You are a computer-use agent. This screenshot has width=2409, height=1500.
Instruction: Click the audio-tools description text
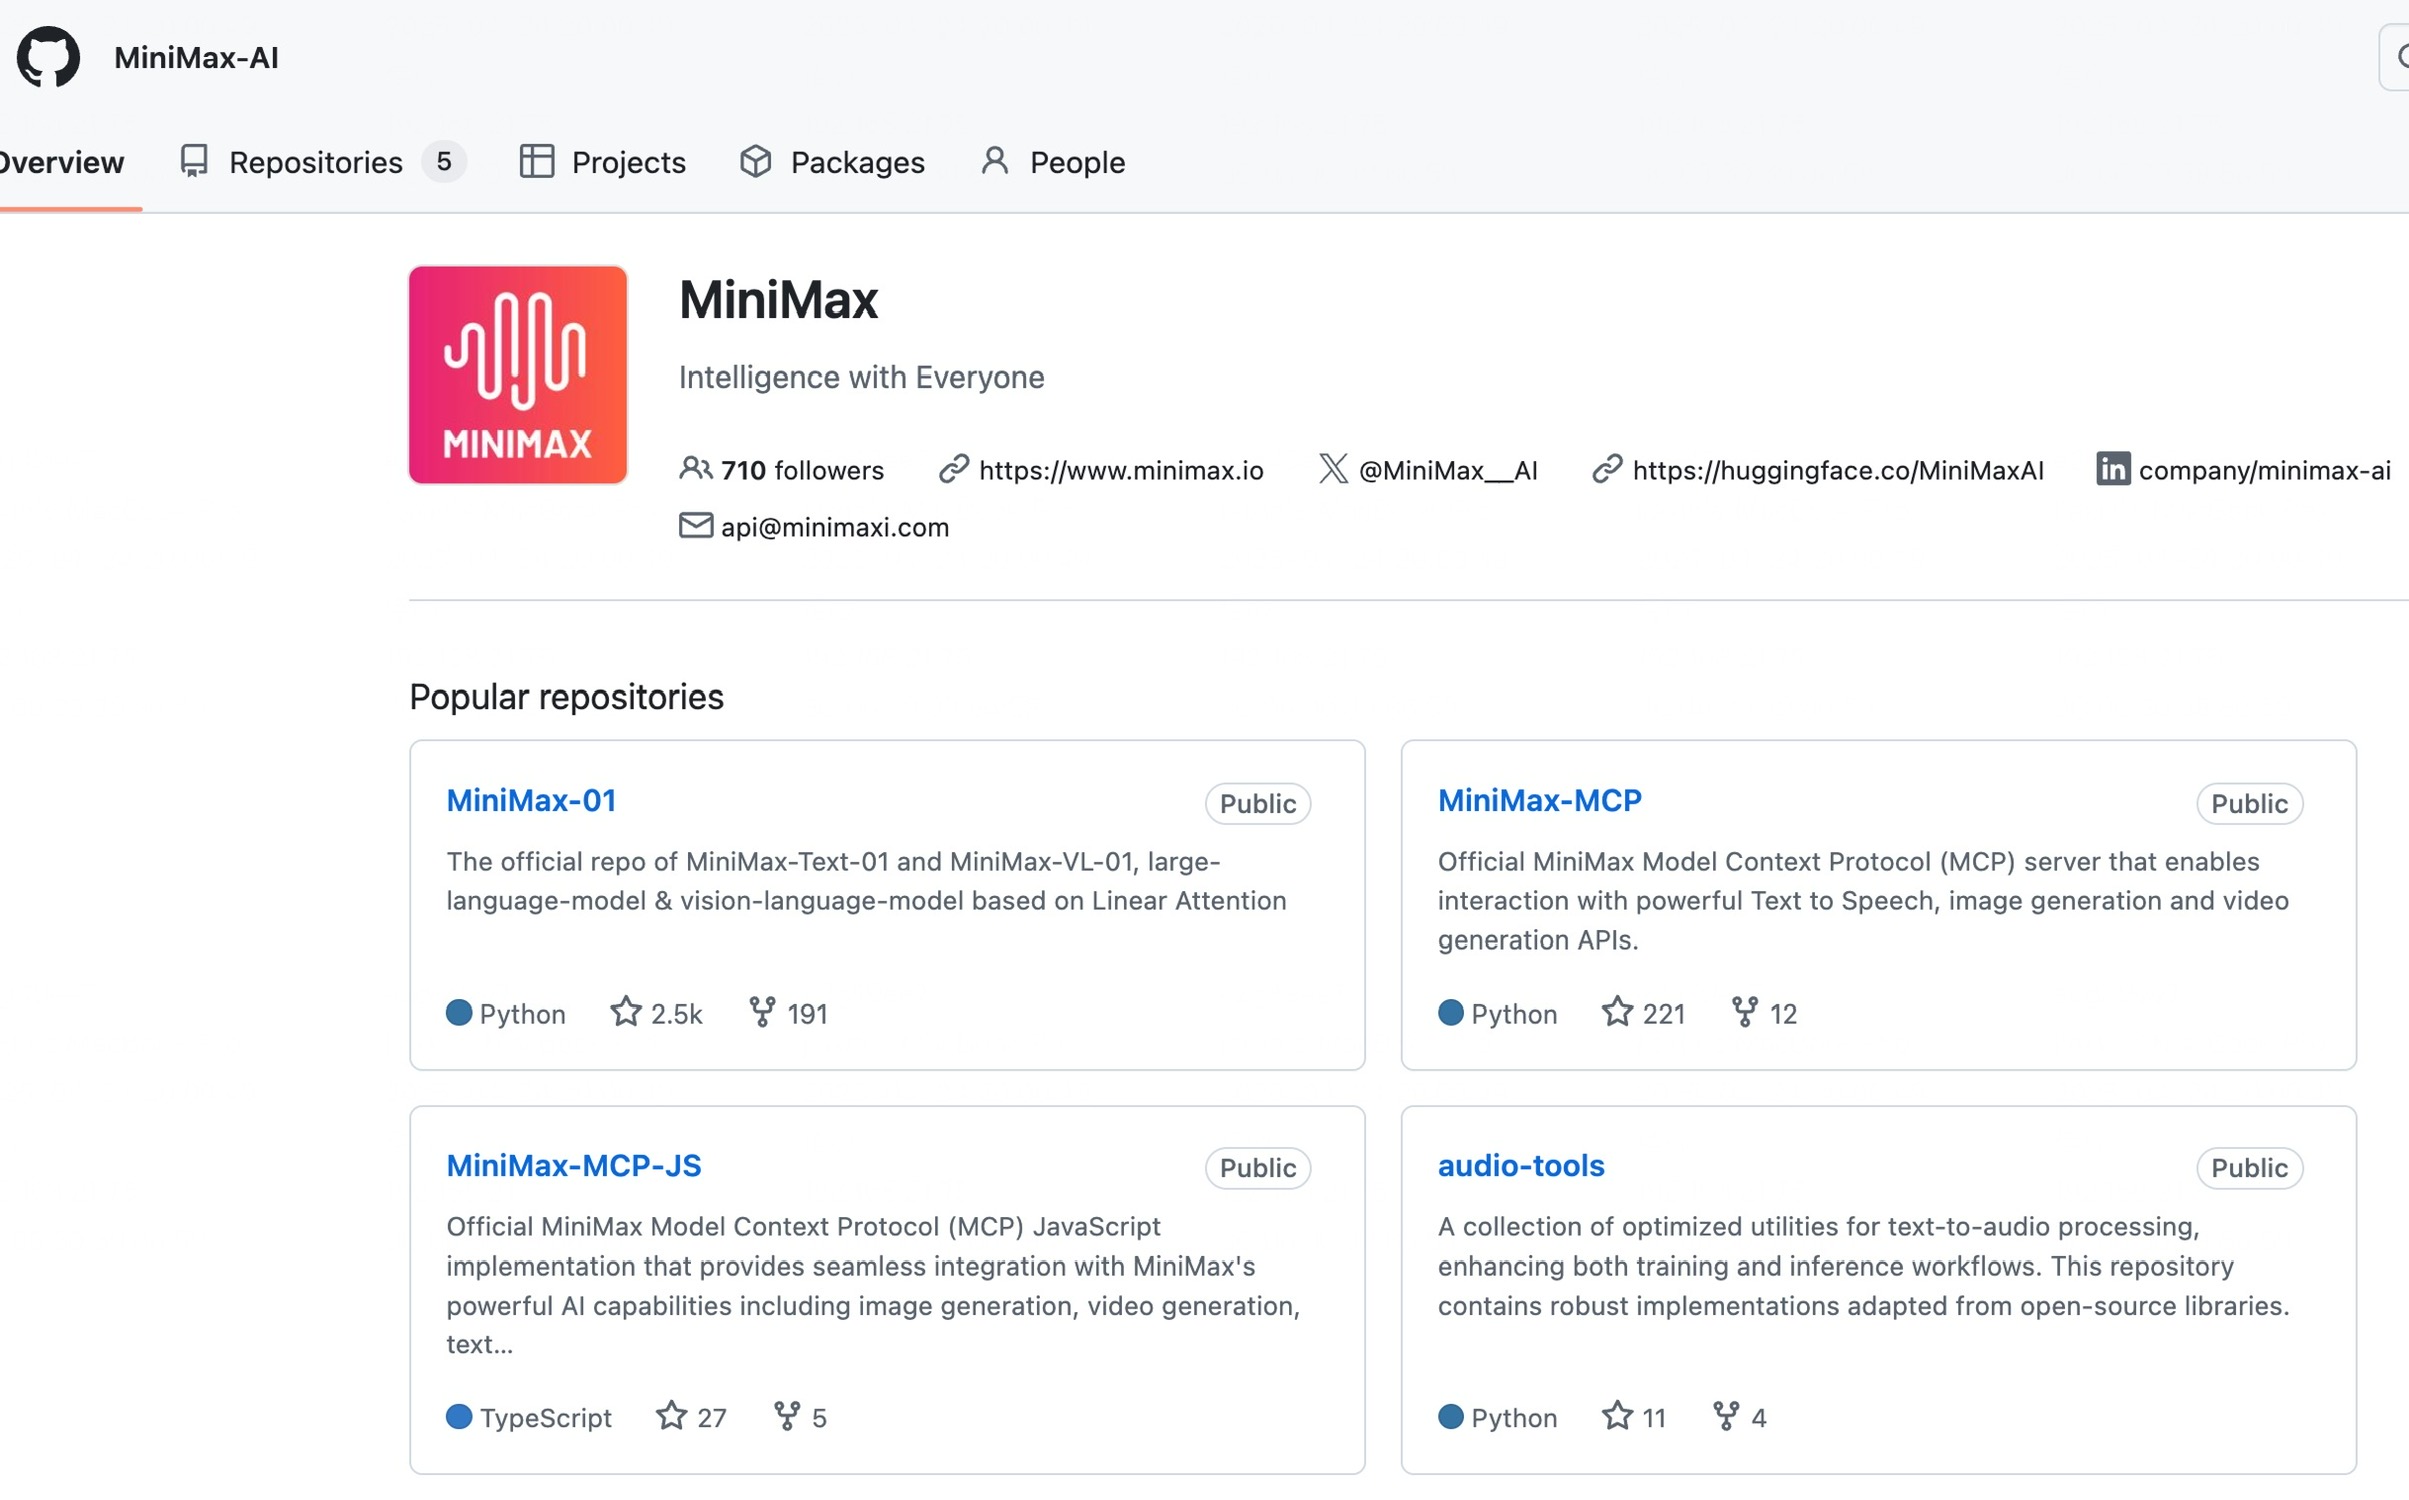pyautogui.click(x=1864, y=1266)
